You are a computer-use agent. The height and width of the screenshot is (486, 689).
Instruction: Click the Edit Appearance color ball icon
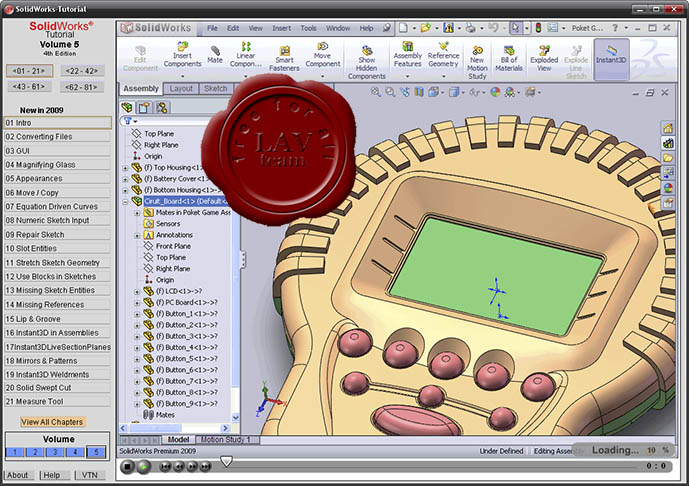pyautogui.click(x=495, y=92)
